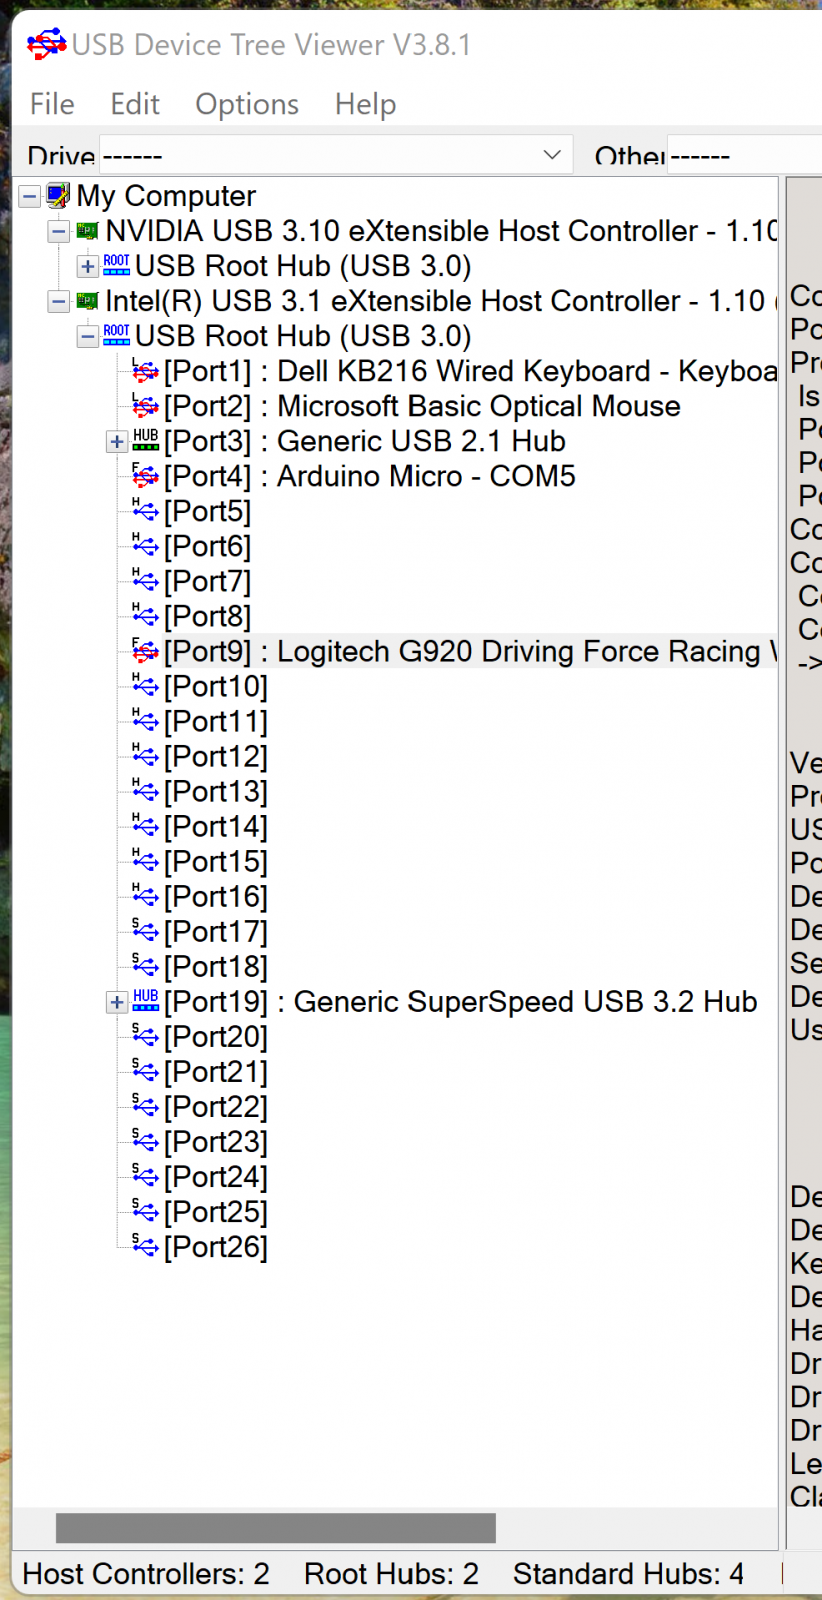
Task: Open the Other devices dropdown
Action: [x=743, y=155]
